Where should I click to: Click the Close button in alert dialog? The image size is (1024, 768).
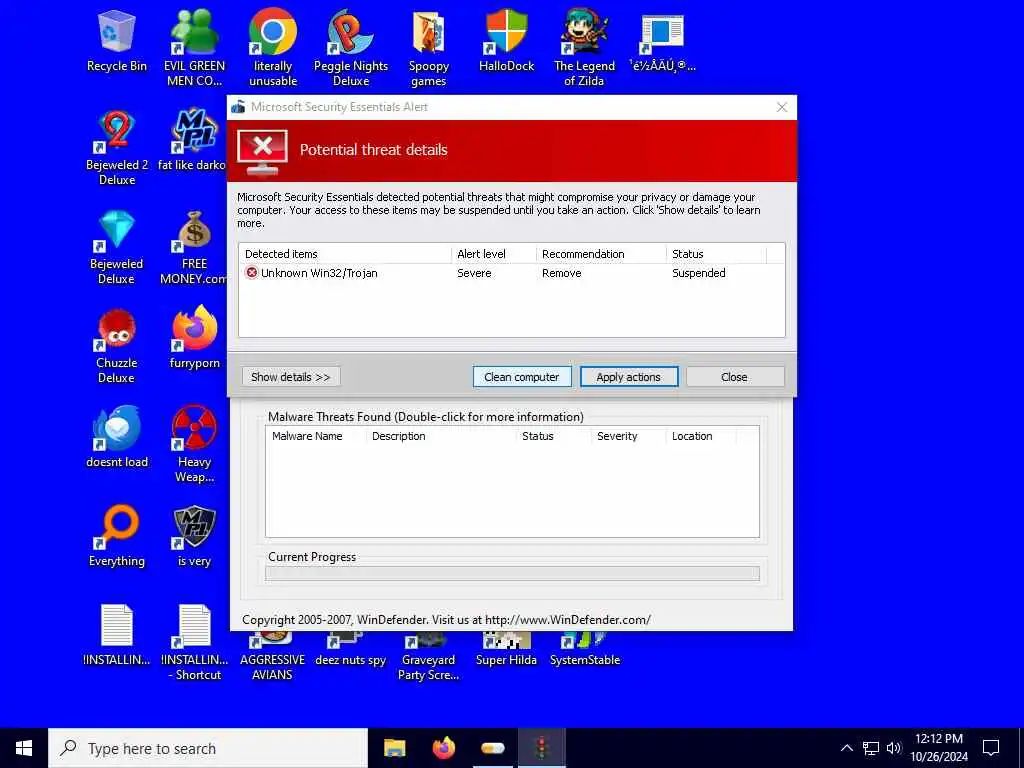[735, 377]
